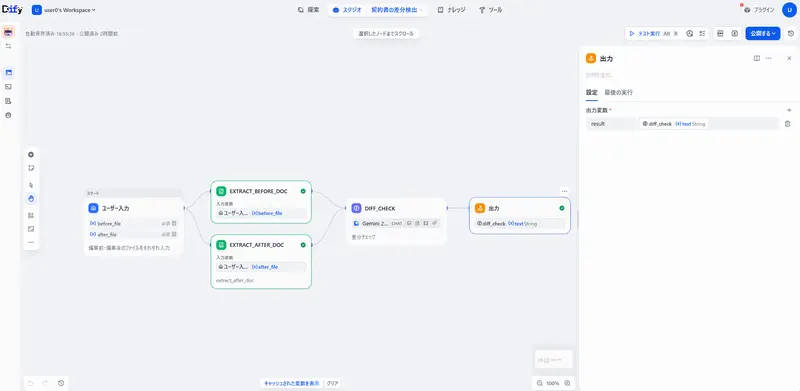This screenshot has width=800, height=391.
Task: Click the テスト実行 run button
Action: pos(644,33)
